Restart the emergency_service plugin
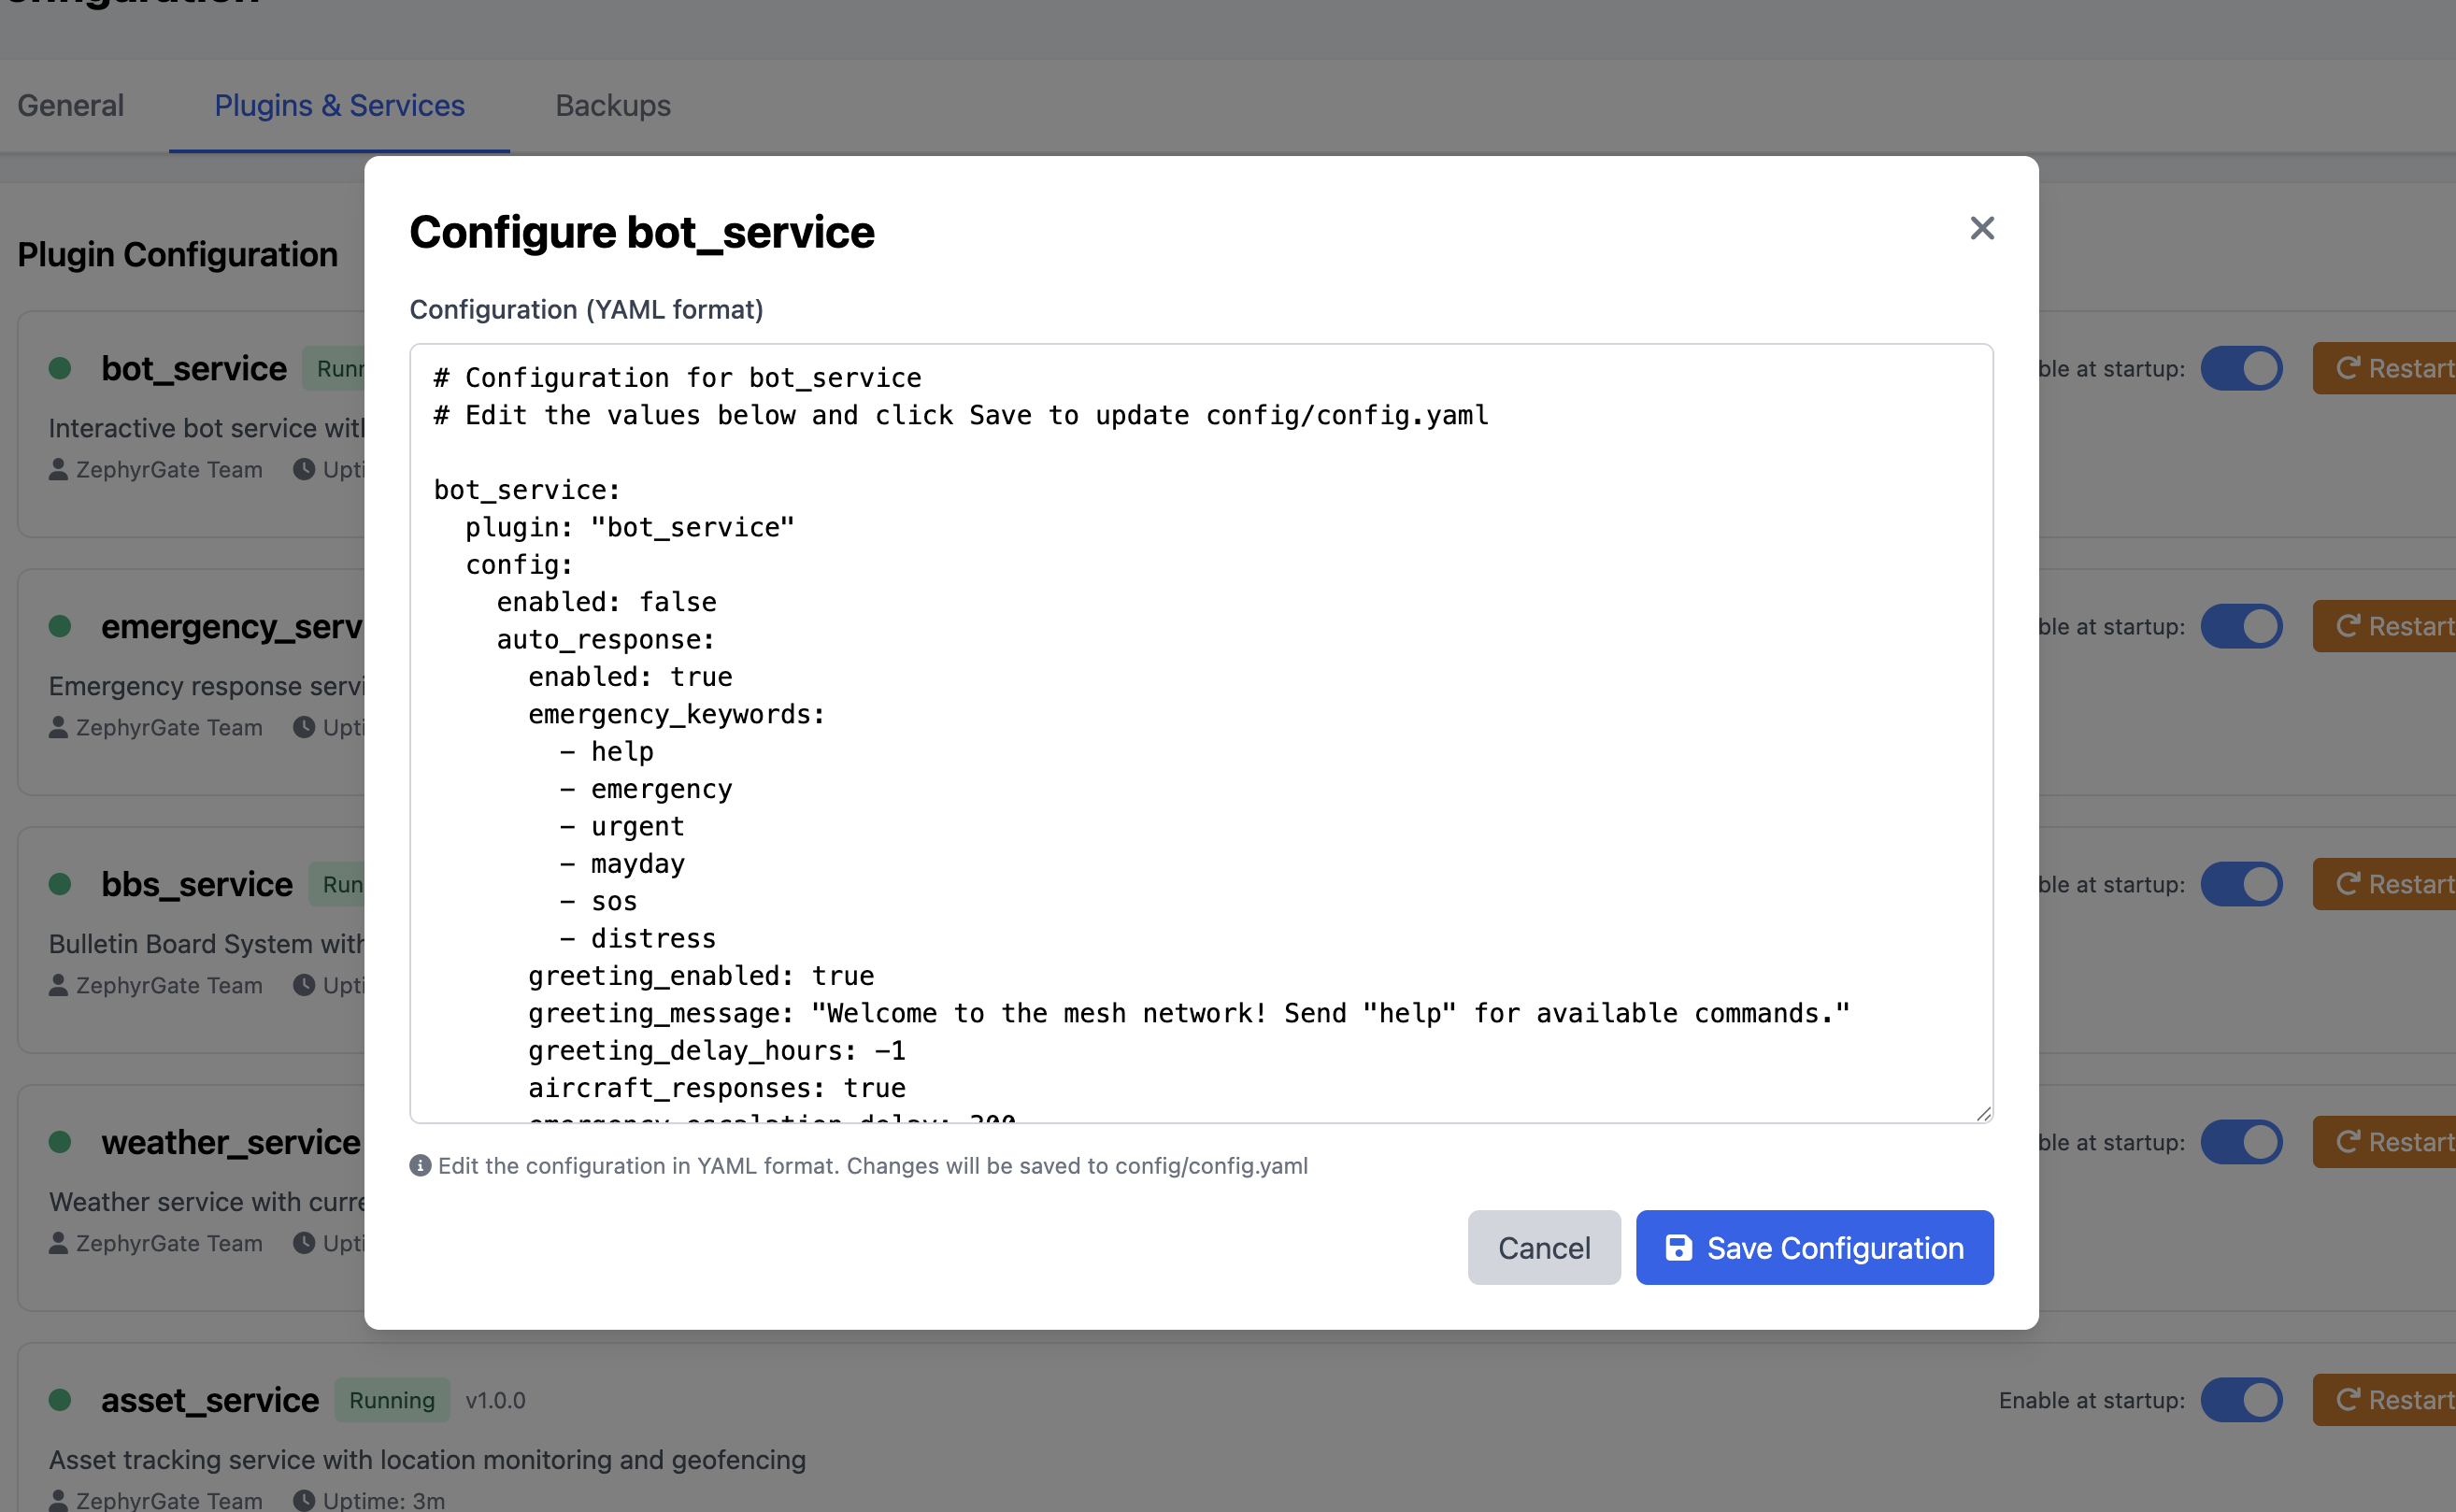Image resolution: width=2456 pixels, height=1512 pixels. pyautogui.click(x=2410, y=626)
